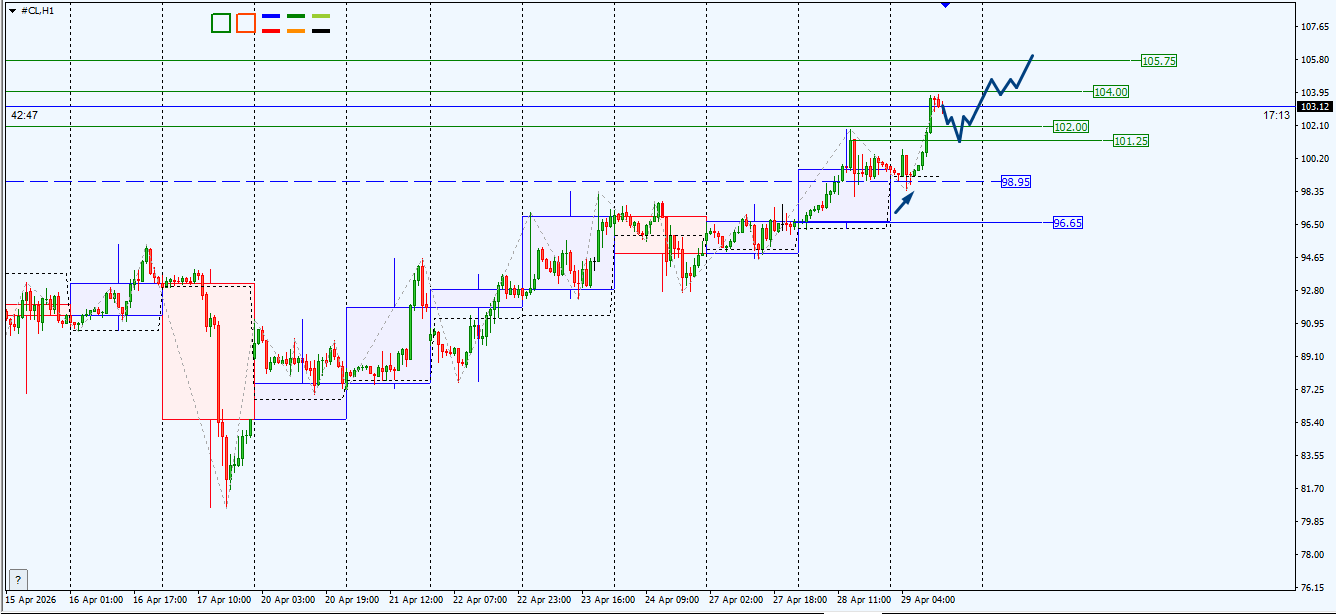This screenshot has height=614, width=1336.
Task: Click the 29 Apr 04:00 time axis label
Action: coord(927,600)
